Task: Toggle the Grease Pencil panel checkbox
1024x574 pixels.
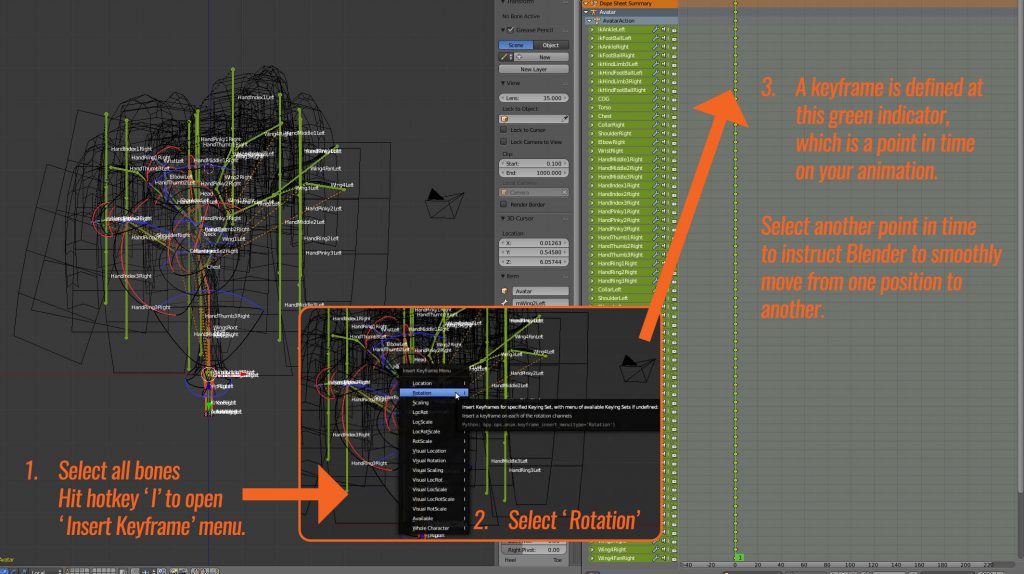Action: point(511,30)
